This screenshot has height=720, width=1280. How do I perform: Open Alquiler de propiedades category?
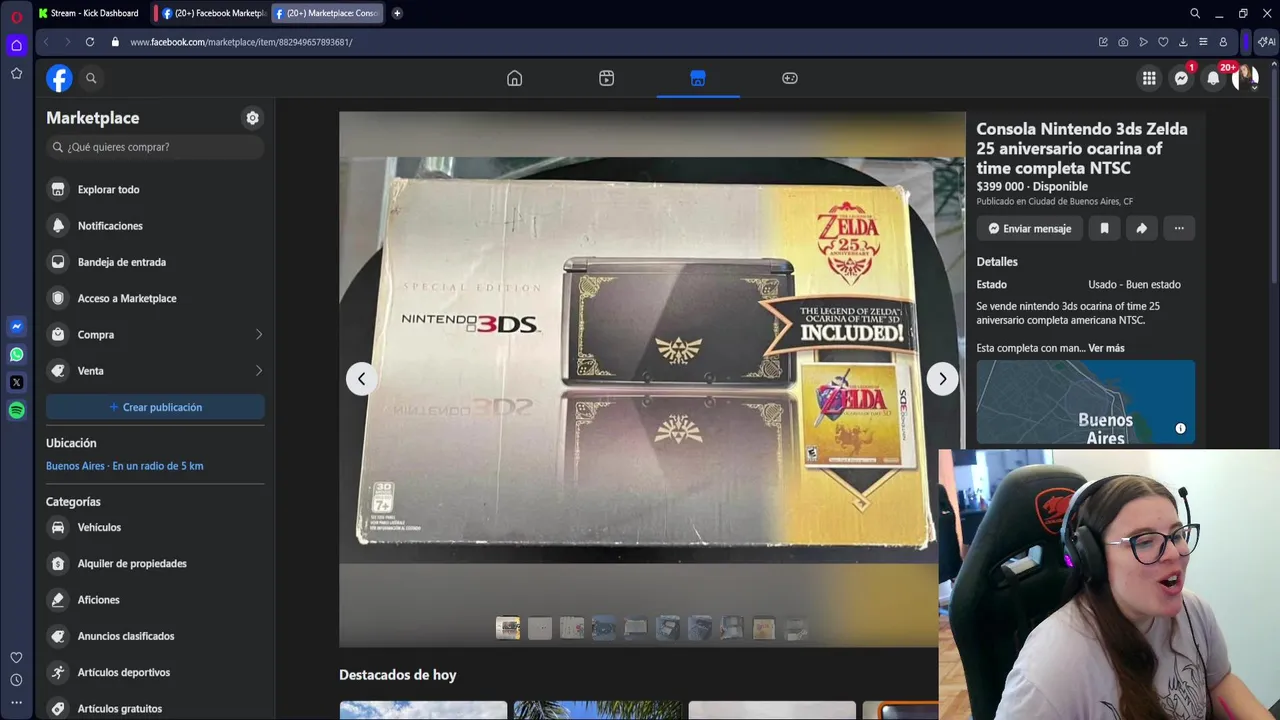pyautogui.click(x=155, y=564)
